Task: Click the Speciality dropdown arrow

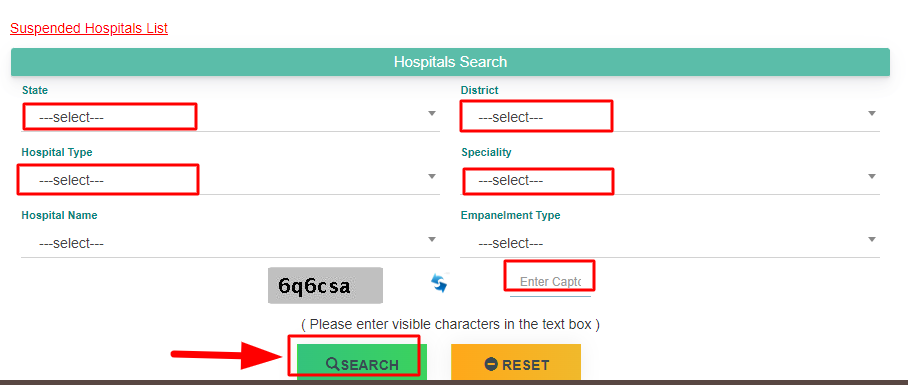Action: pos(872,176)
